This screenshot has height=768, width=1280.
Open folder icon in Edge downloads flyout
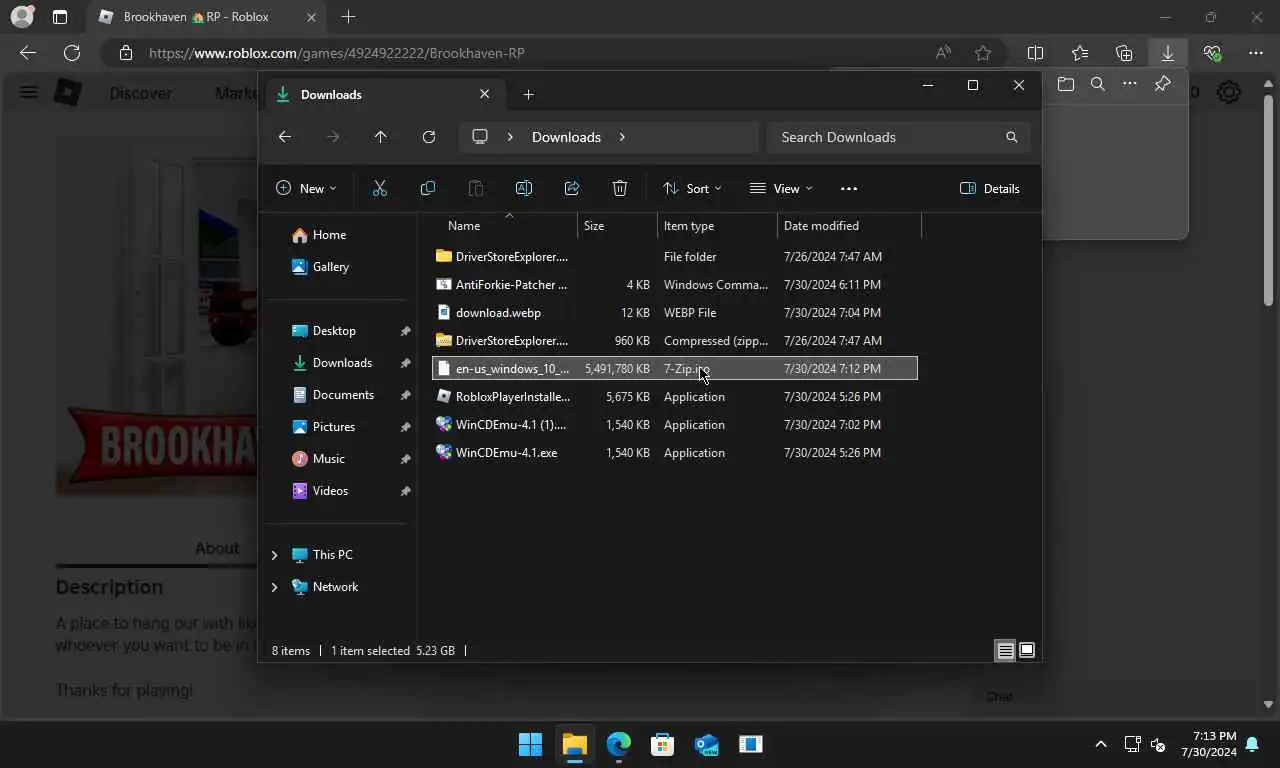click(x=1066, y=85)
